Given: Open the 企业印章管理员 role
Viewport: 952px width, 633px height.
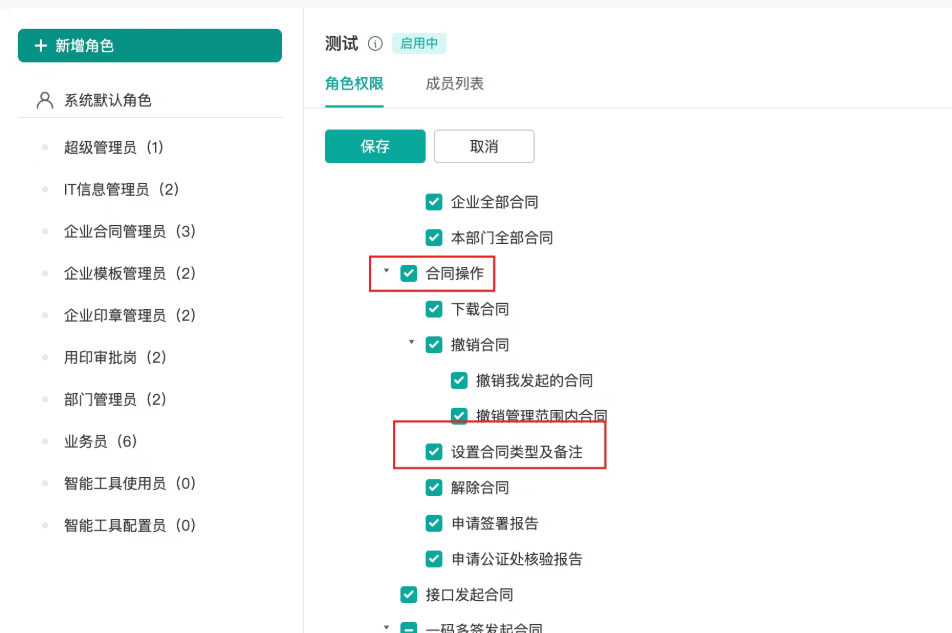Looking at the screenshot, I should pos(129,316).
